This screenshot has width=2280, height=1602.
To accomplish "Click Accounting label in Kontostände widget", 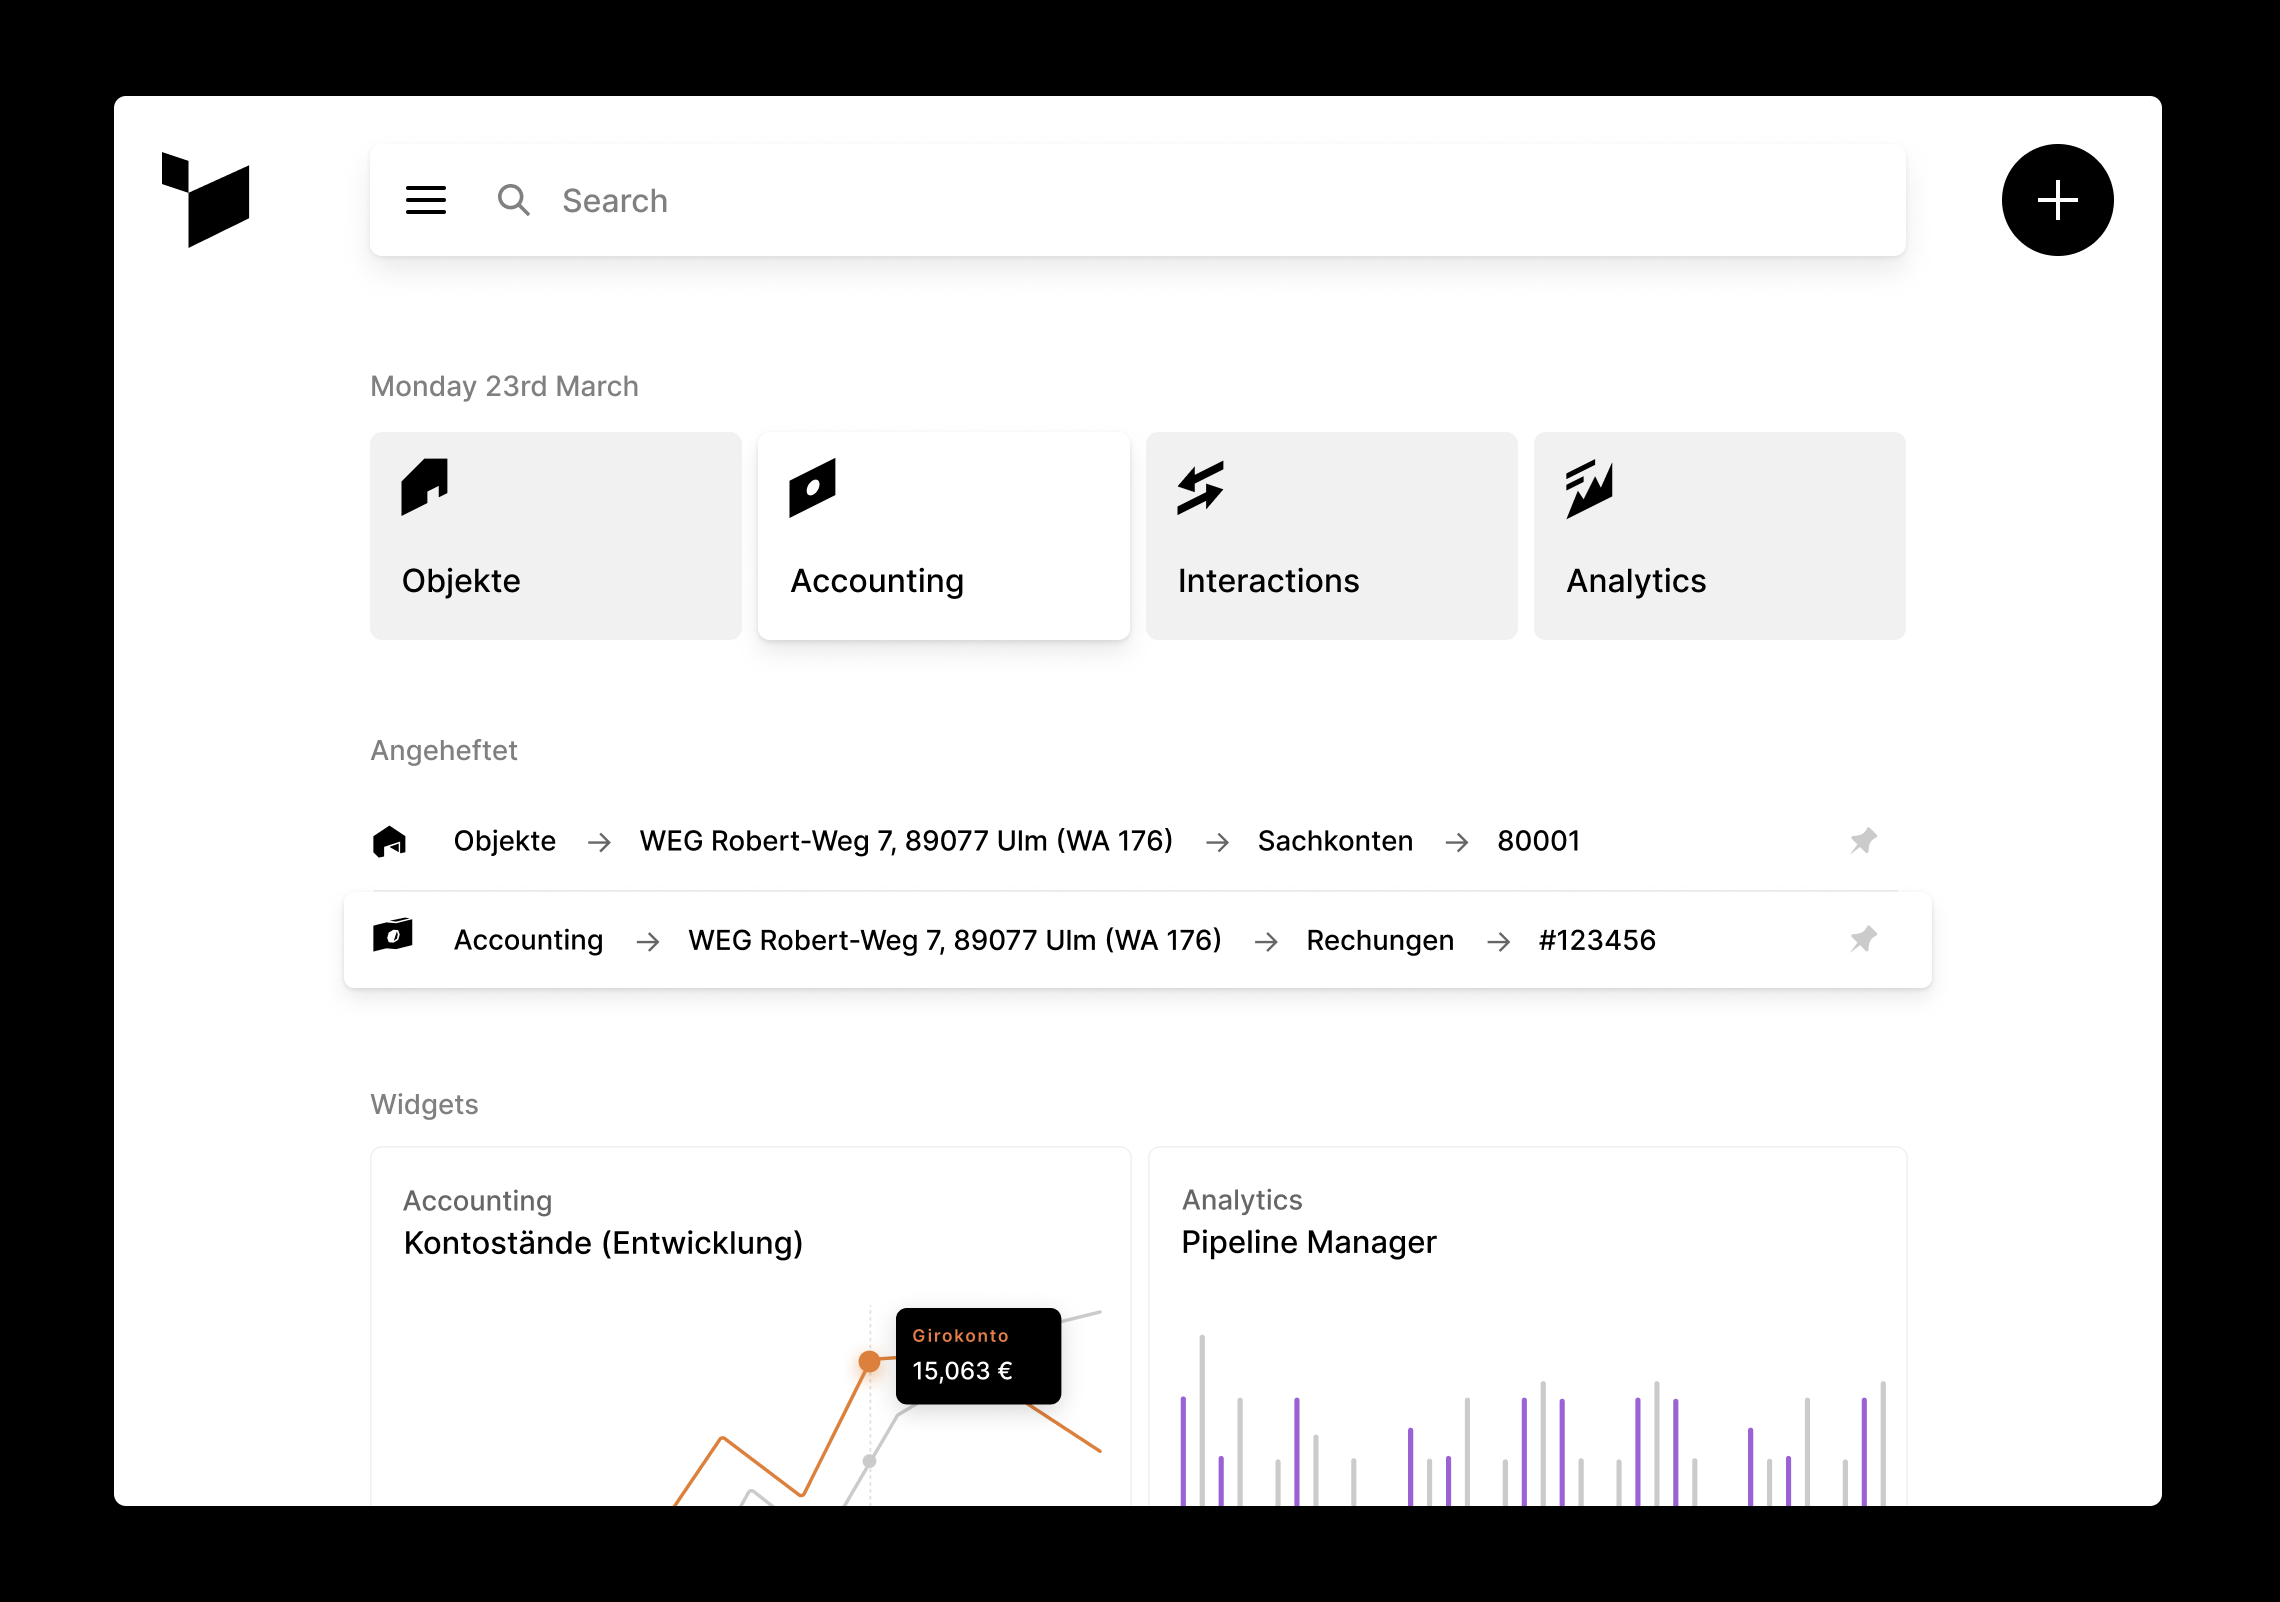I will pyautogui.click(x=477, y=1200).
